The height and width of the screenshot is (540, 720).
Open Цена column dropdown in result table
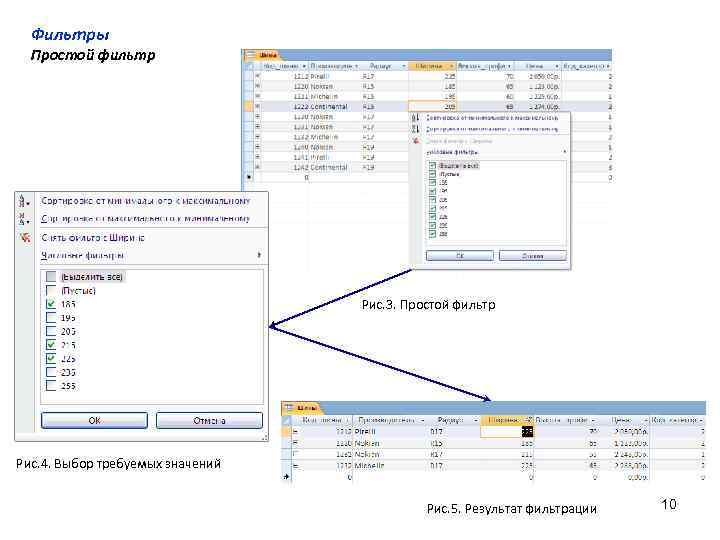point(645,420)
